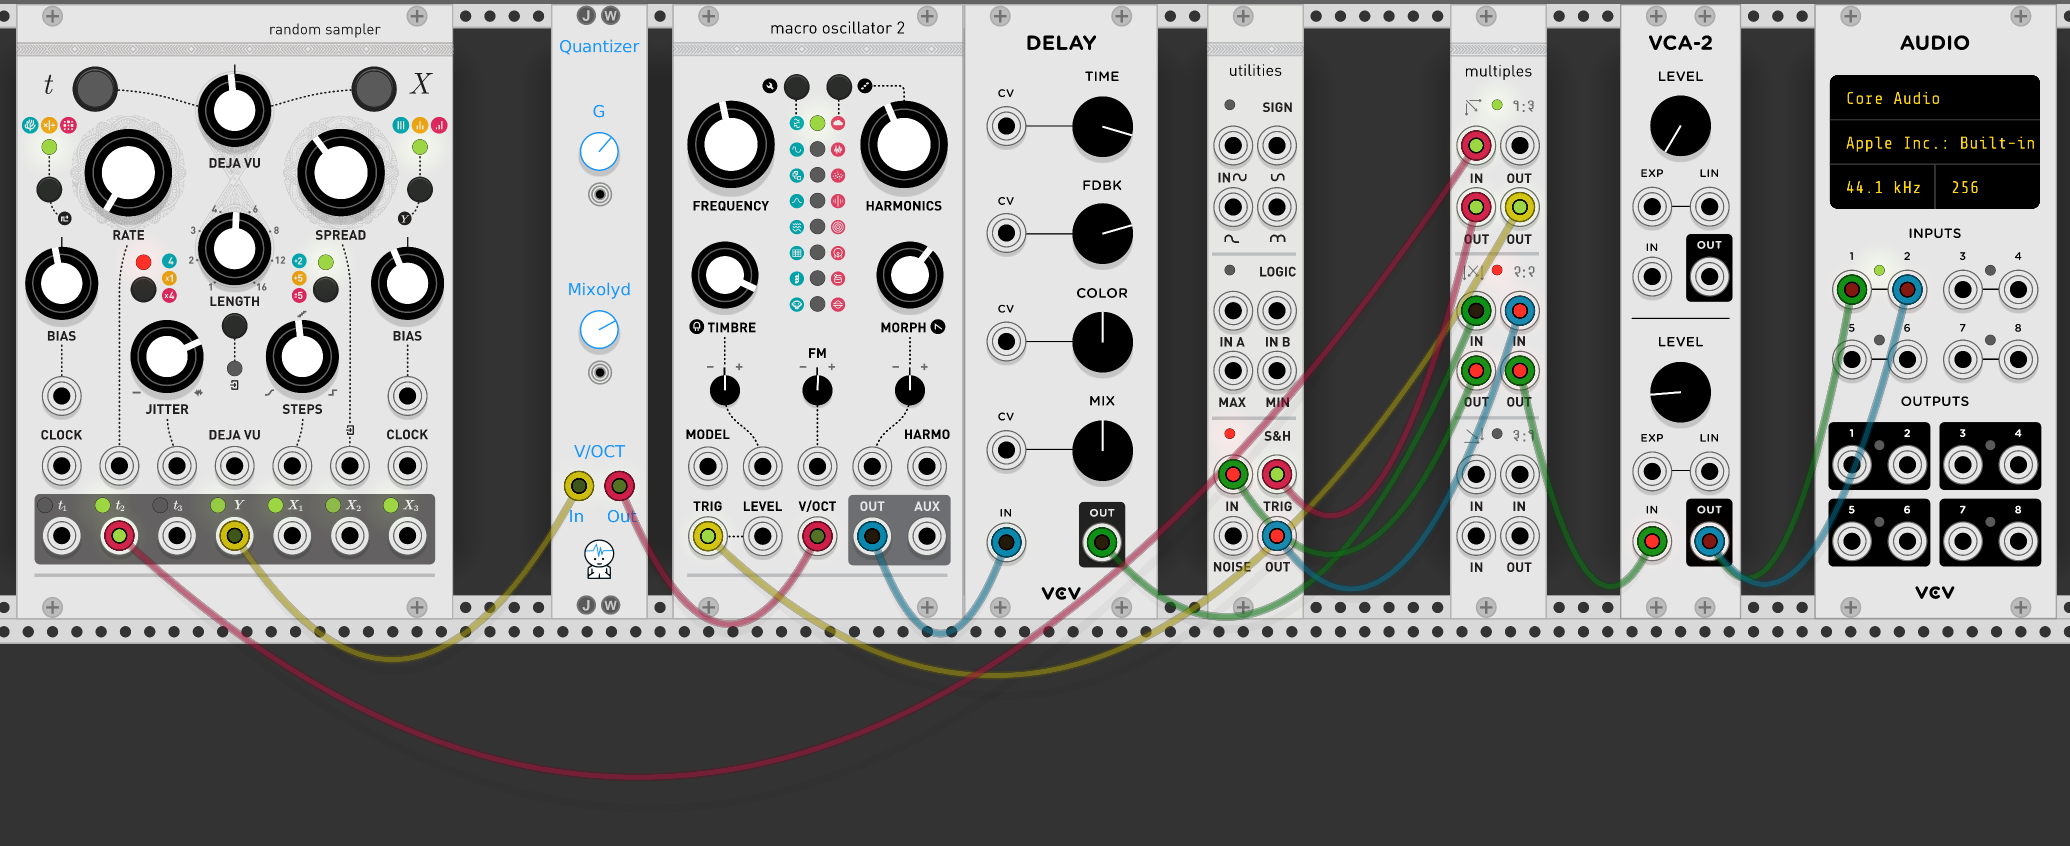Image resolution: width=2070 pixels, height=846 pixels.
Task: Click the Quantizer robot logo icon
Action: coord(599,559)
